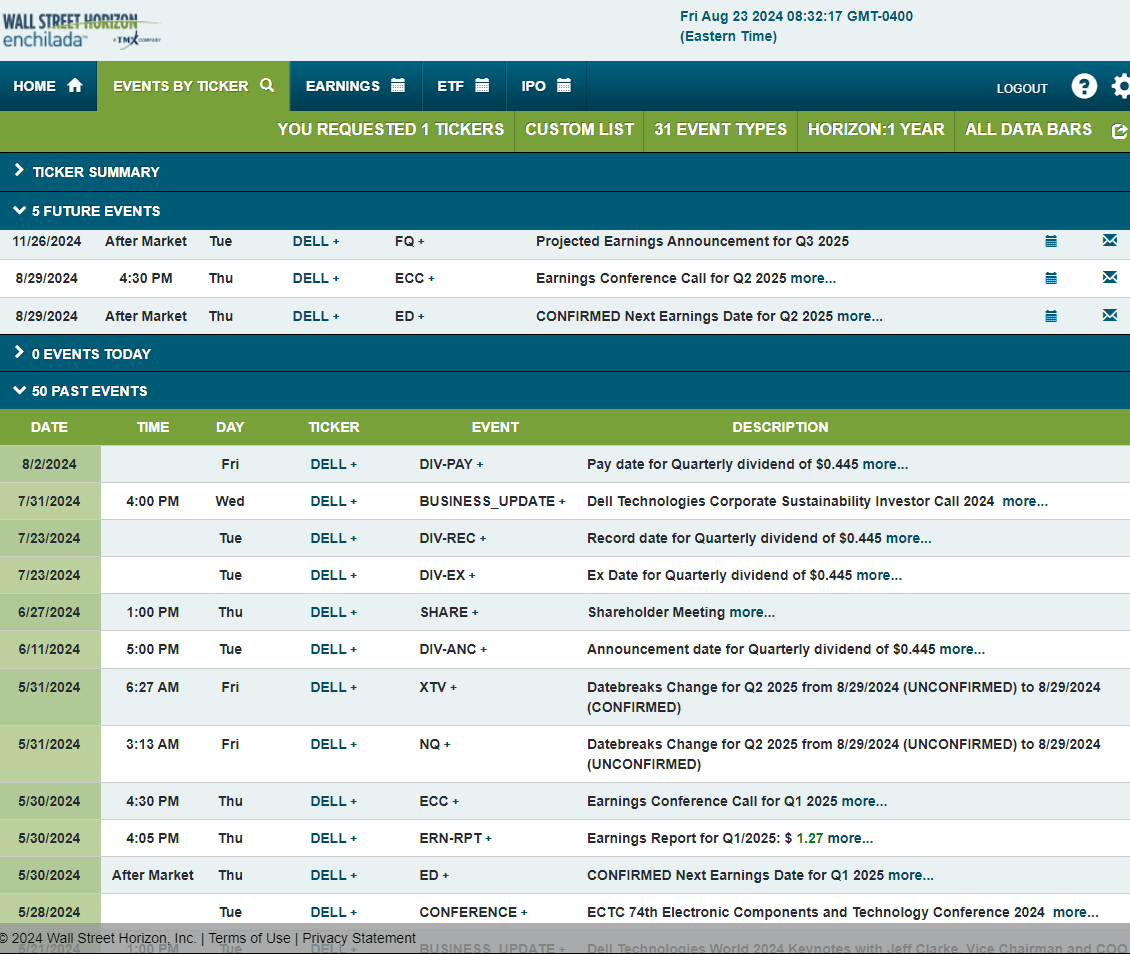The width and height of the screenshot is (1130, 954).
Task: Email the 8/29/2024 ECC conference call event
Action: click(1110, 277)
